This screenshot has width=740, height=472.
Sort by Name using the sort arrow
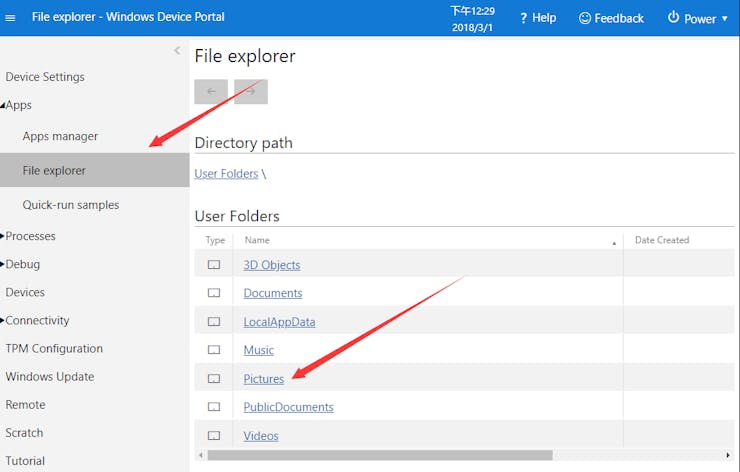point(614,243)
